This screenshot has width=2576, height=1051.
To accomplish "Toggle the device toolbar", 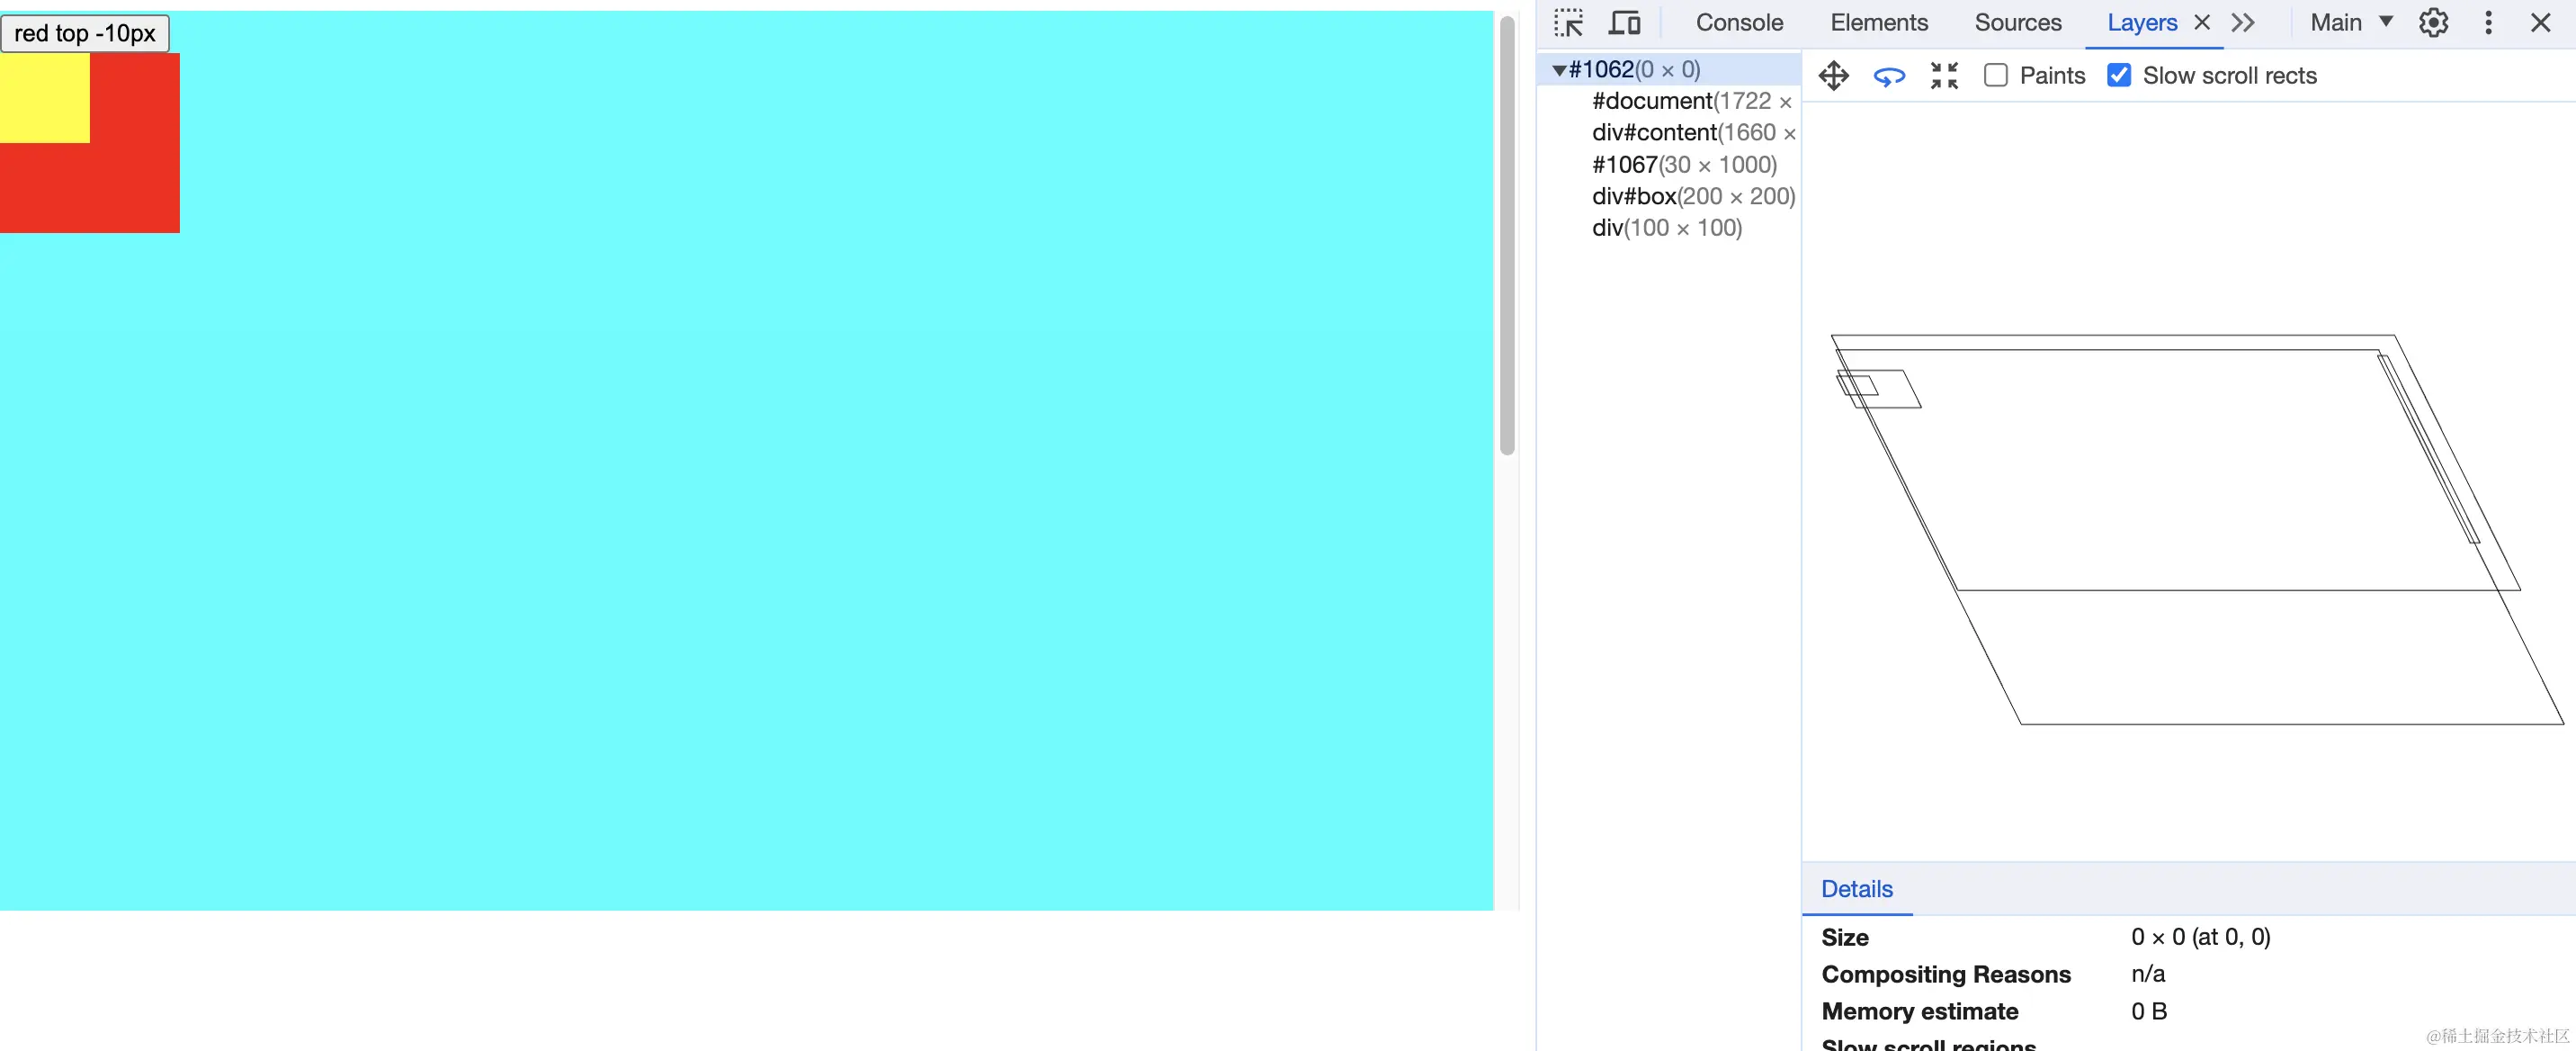I will pos(1624,22).
